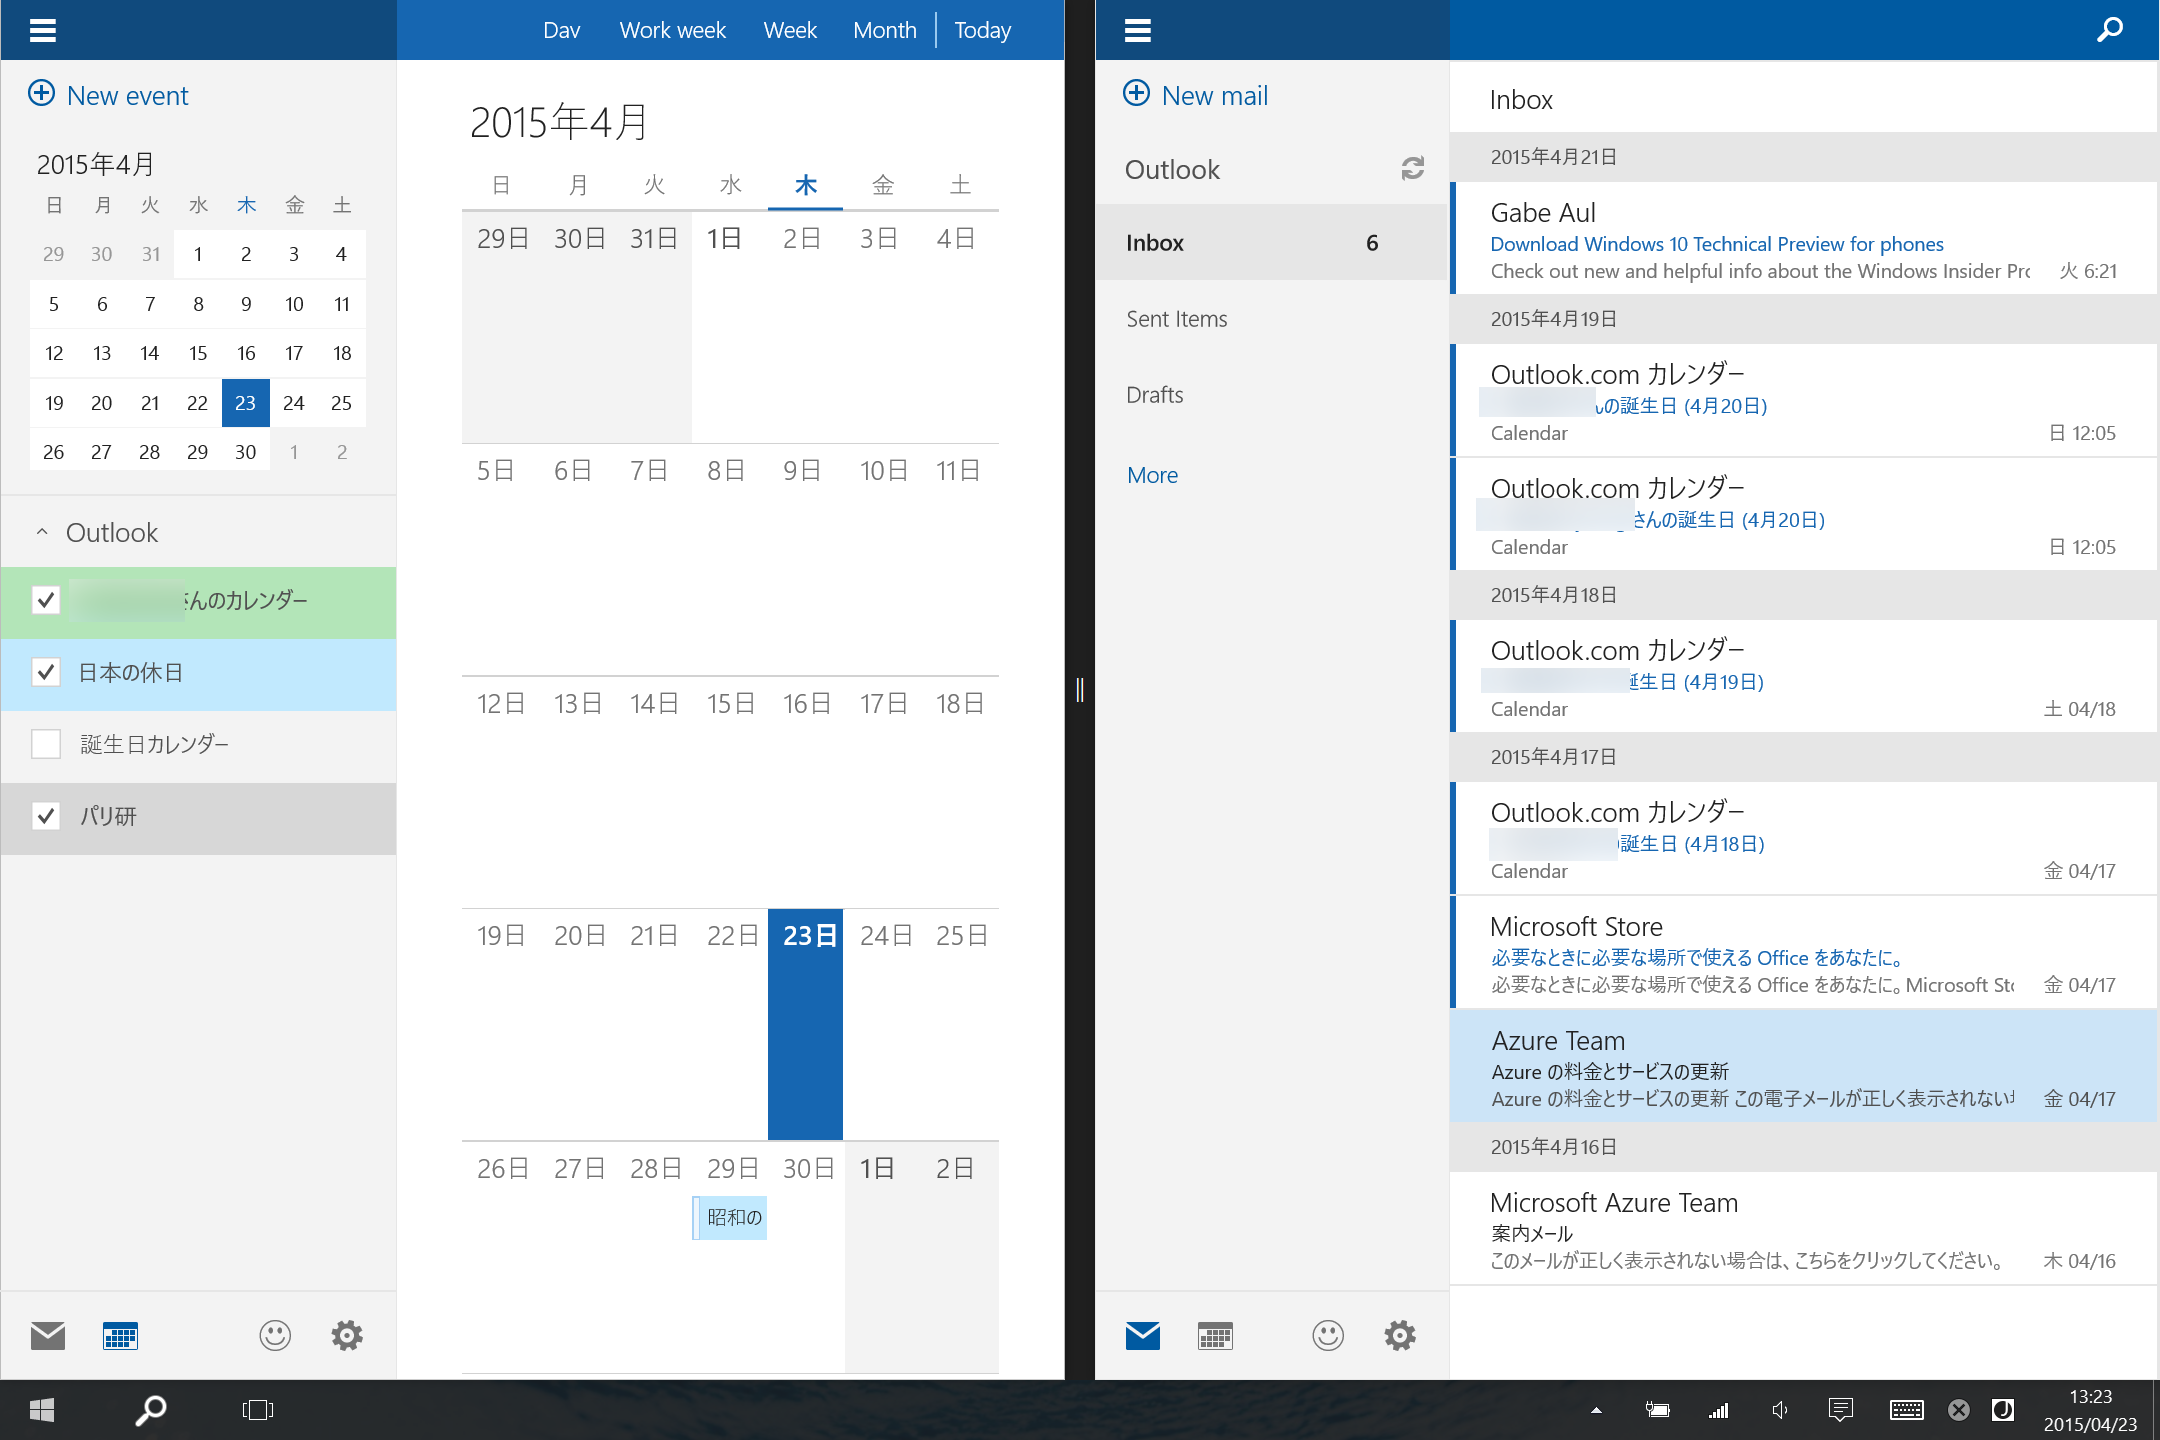The width and height of the screenshot is (2160, 1440).
Task: Collapse the Outlook calendars section
Action: tap(42, 533)
